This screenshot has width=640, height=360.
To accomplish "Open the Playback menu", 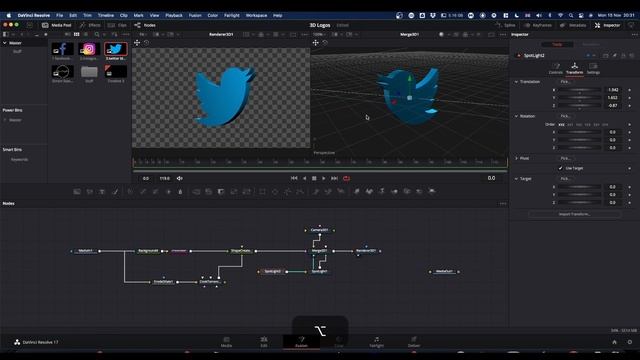I will point(174,16).
